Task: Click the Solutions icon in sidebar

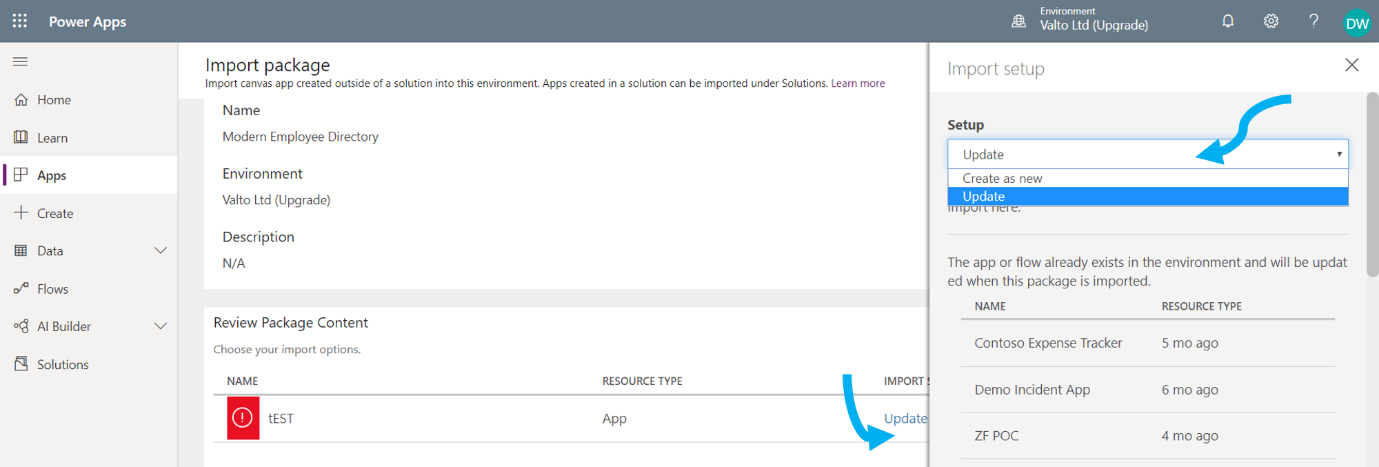Action: [x=21, y=364]
